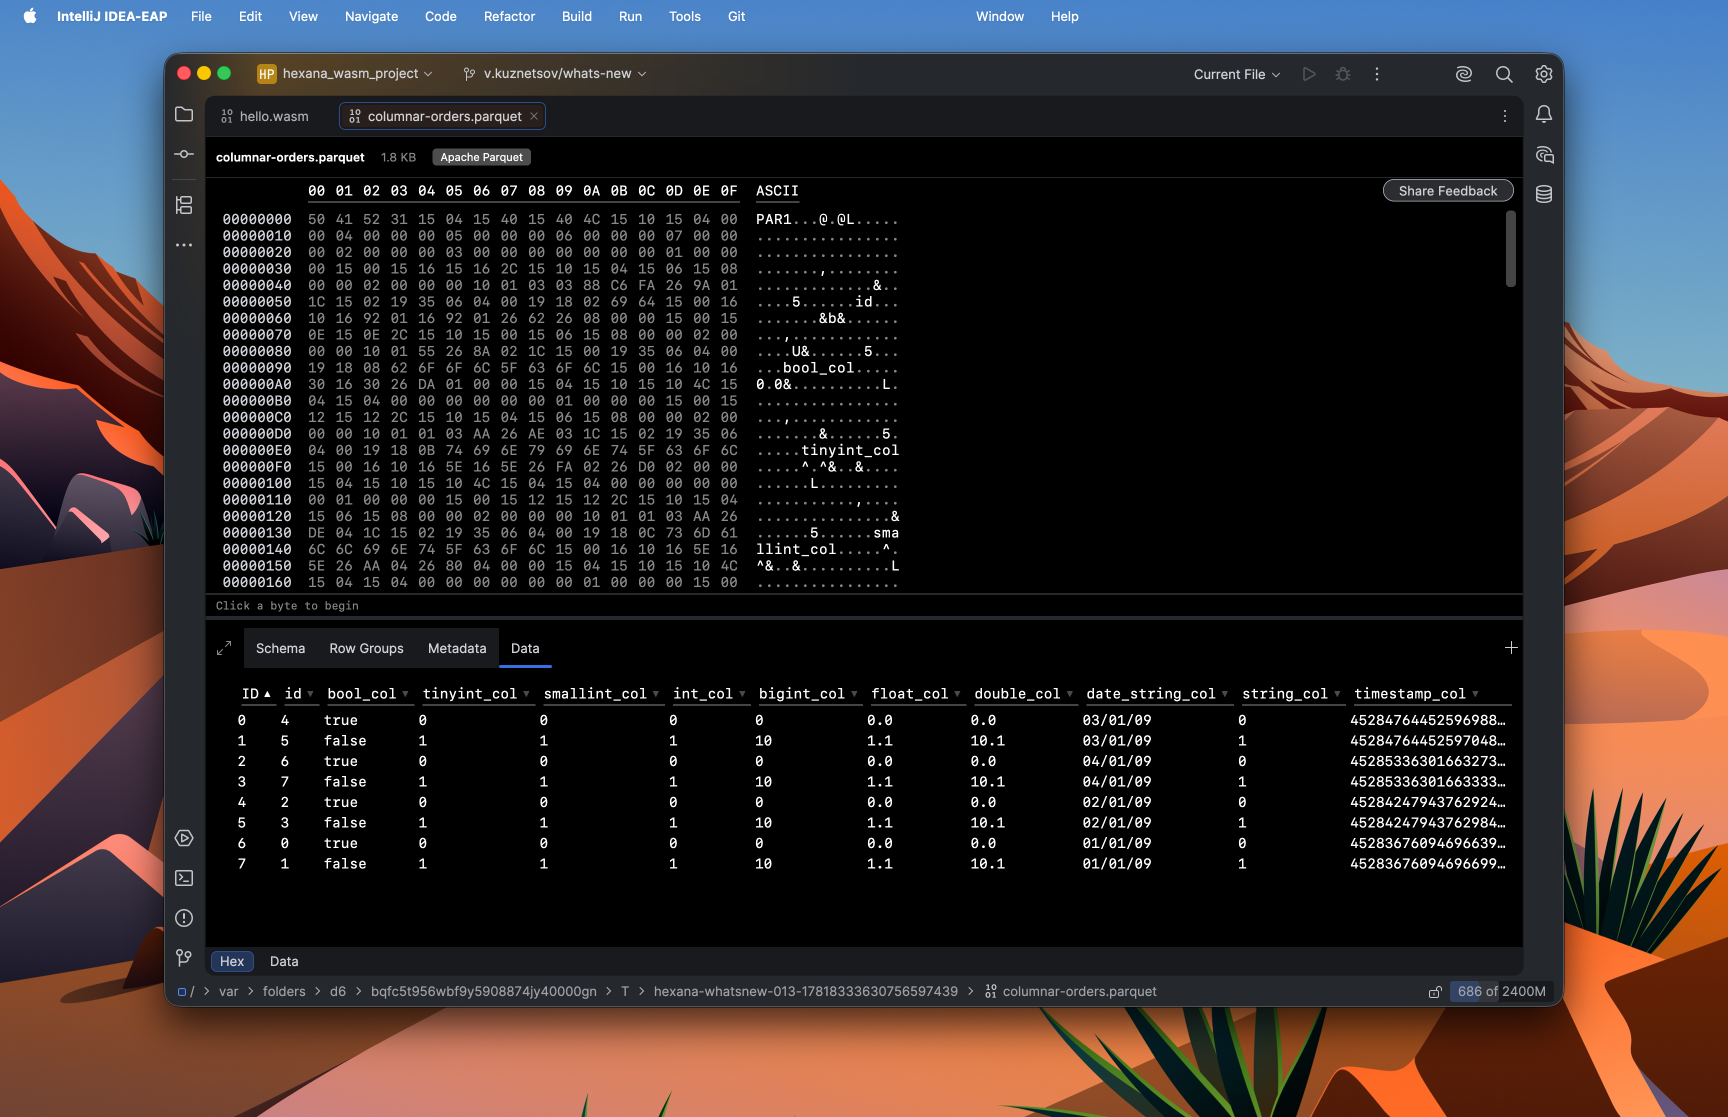Open the Current File run configuration dropdown
Image resolution: width=1728 pixels, height=1117 pixels.
pyautogui.click(x=1237, y=74)
